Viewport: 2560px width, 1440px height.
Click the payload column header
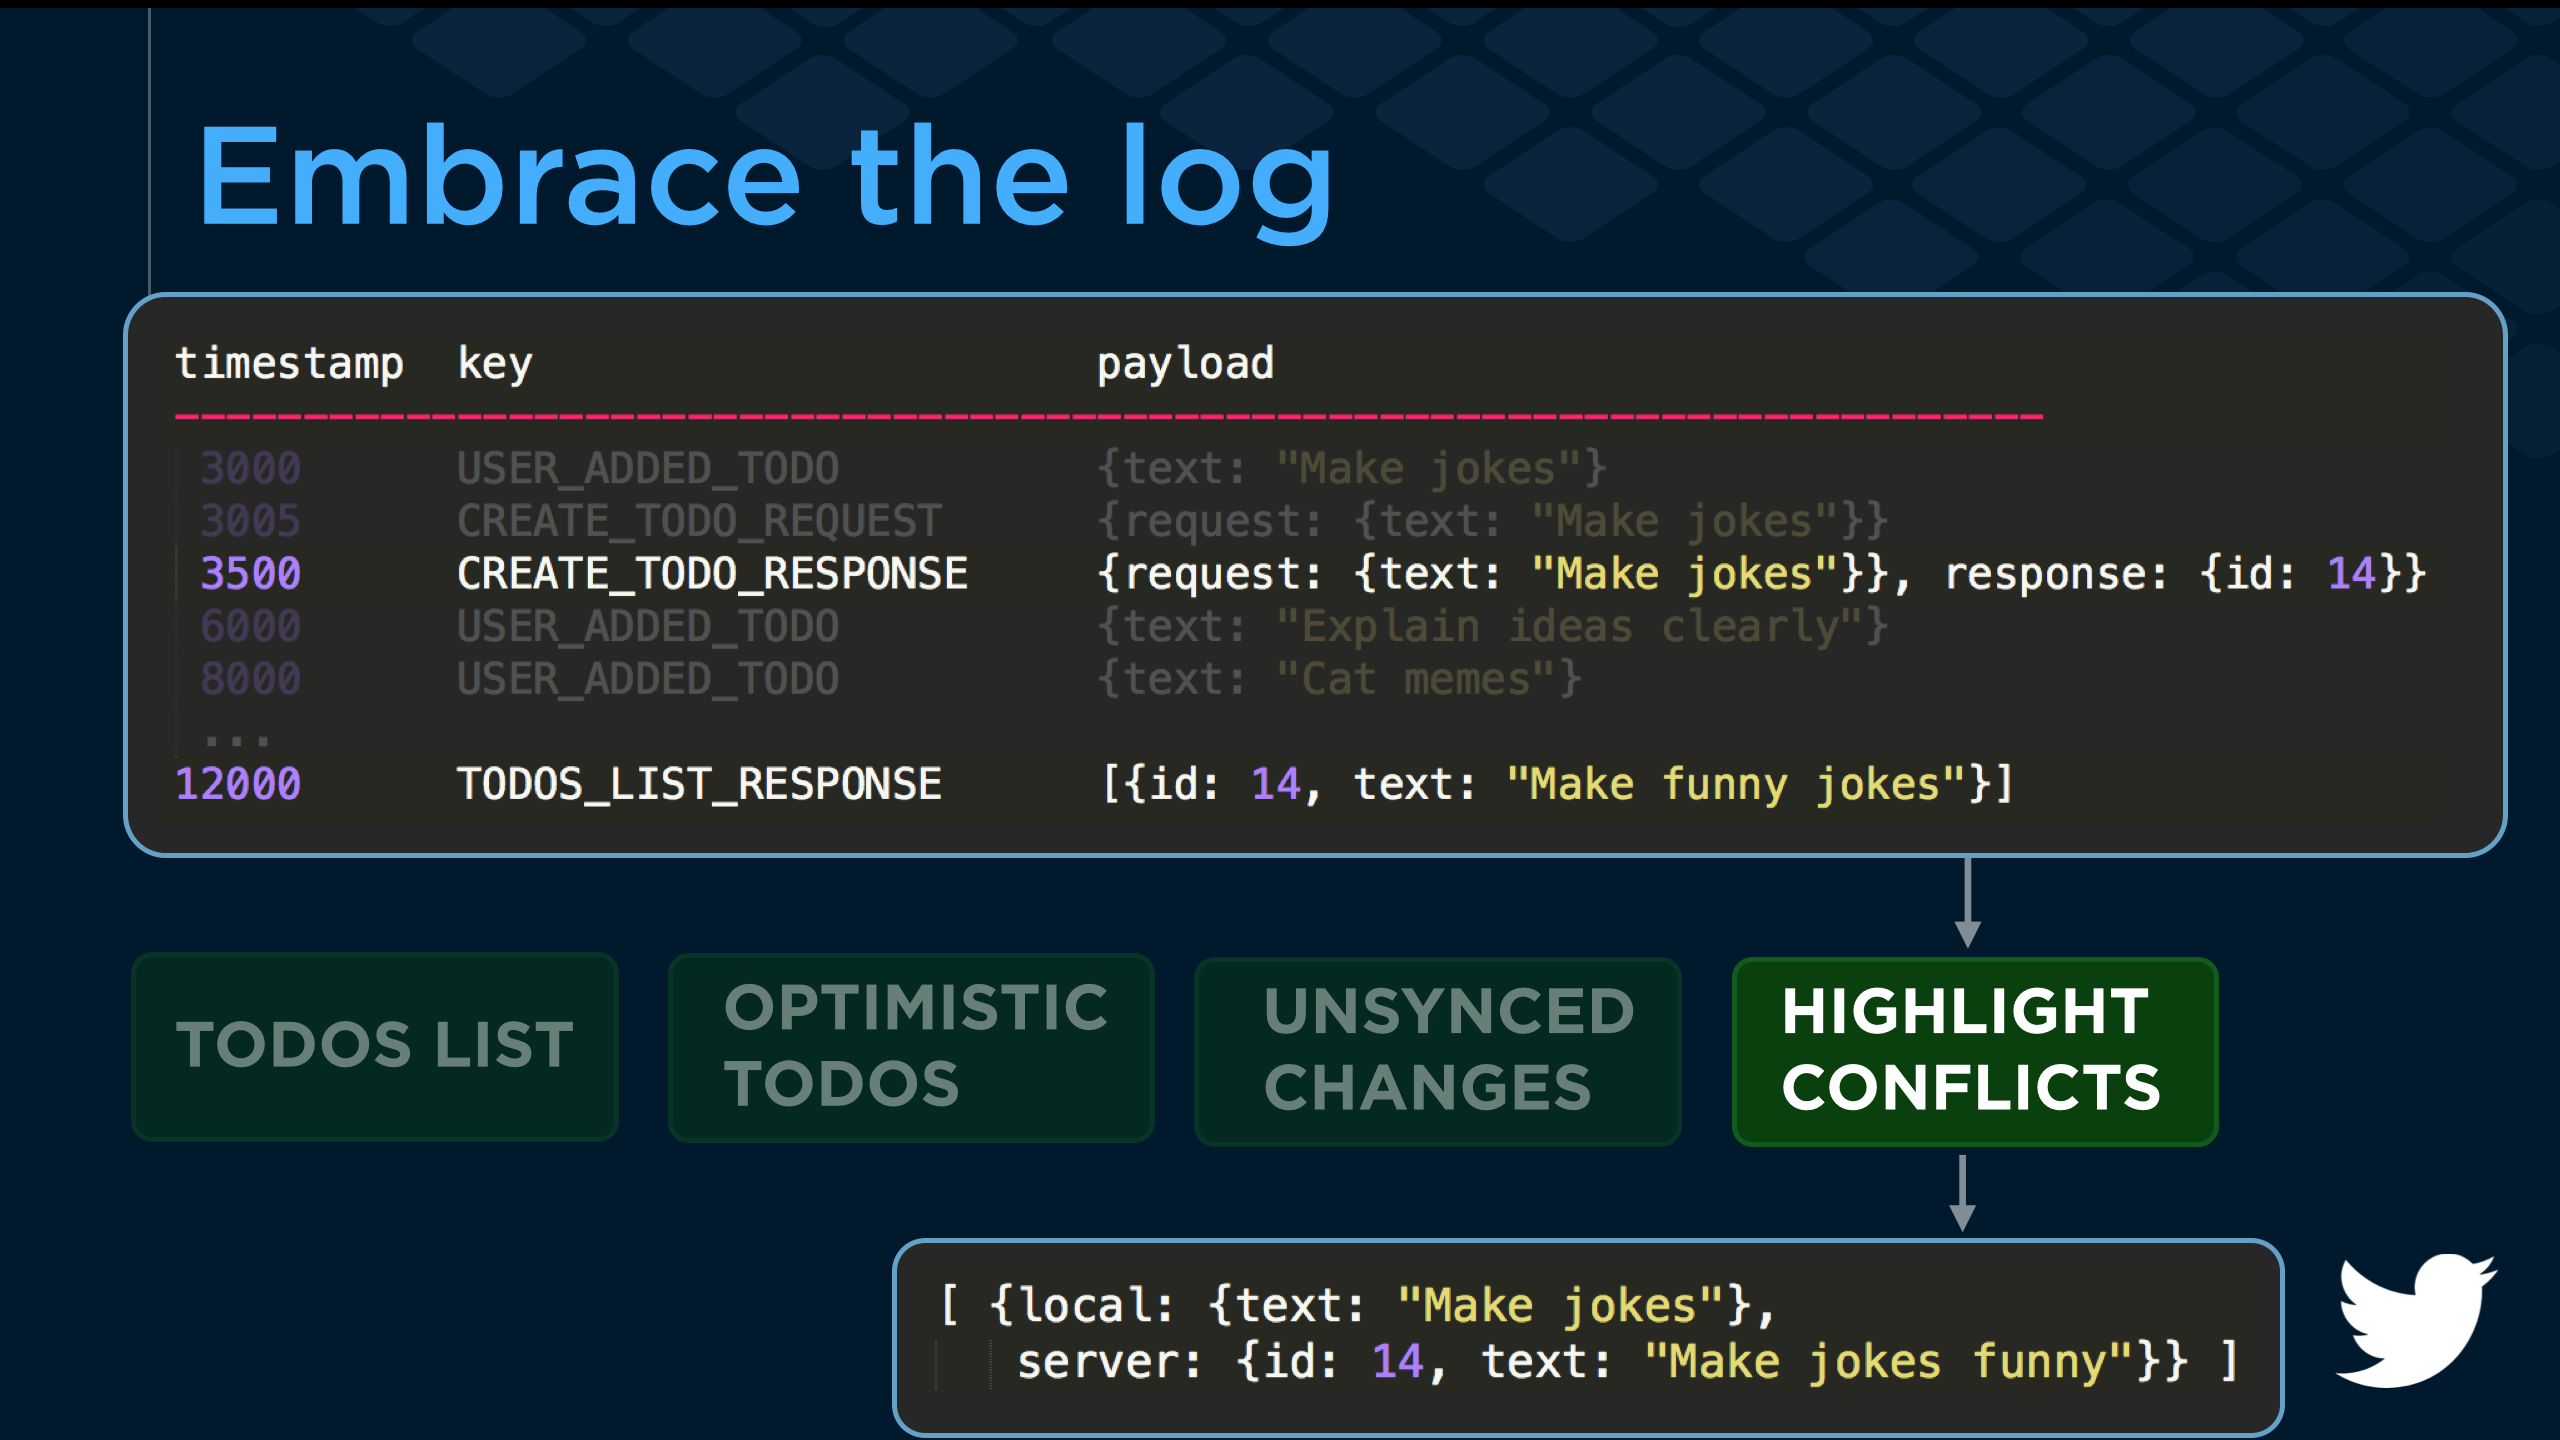pos(1185,363)
